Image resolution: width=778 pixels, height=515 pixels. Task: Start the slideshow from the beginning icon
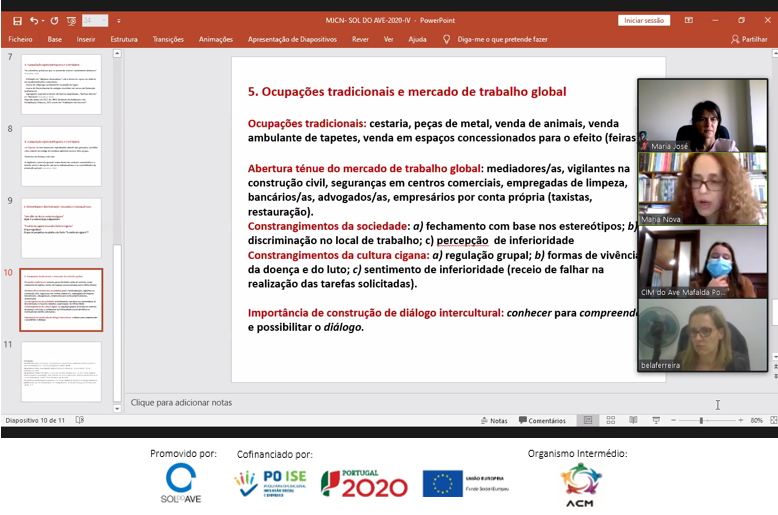(x=71, y=21)
